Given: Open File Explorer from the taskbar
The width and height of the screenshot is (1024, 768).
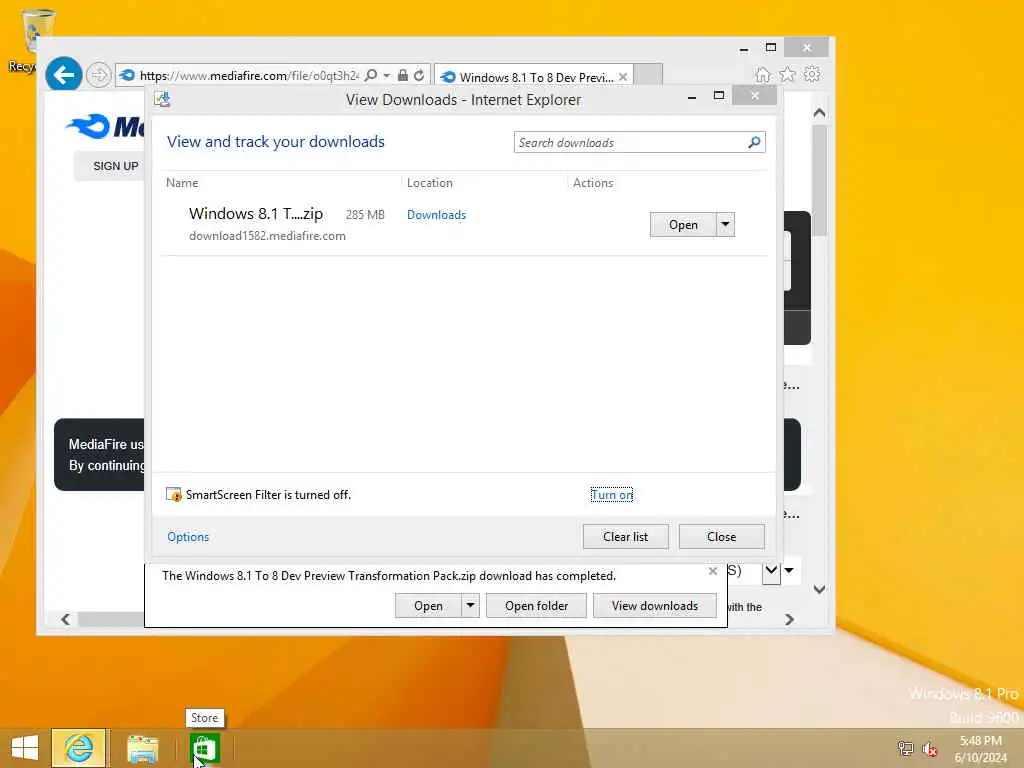Looking at the screenshot, I should click(143, 748).
